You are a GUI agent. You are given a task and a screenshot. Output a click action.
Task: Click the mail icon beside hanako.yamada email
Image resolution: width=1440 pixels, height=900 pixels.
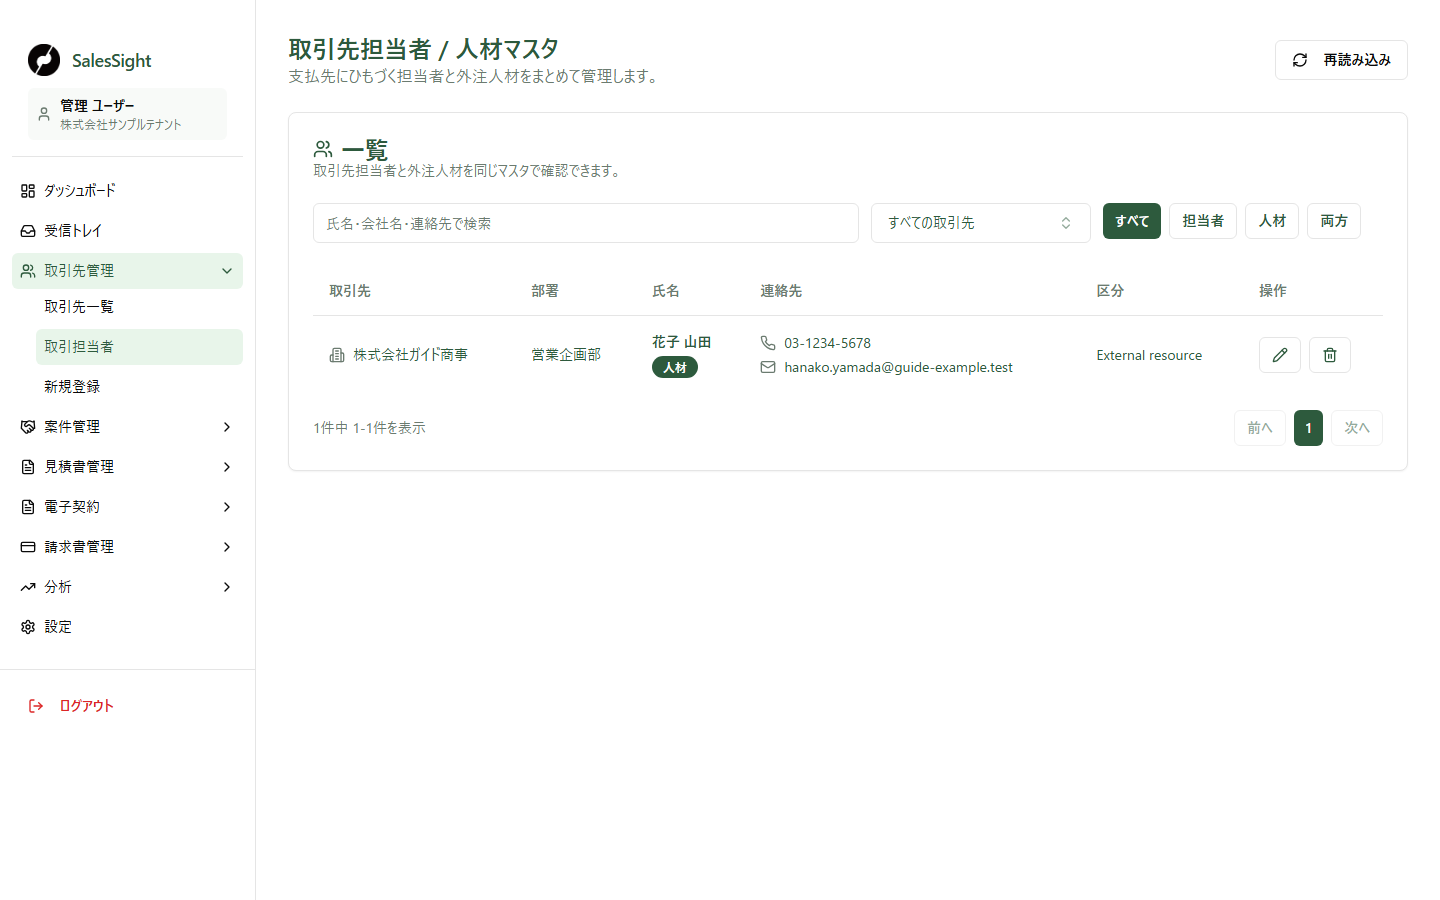click(768, 367)
